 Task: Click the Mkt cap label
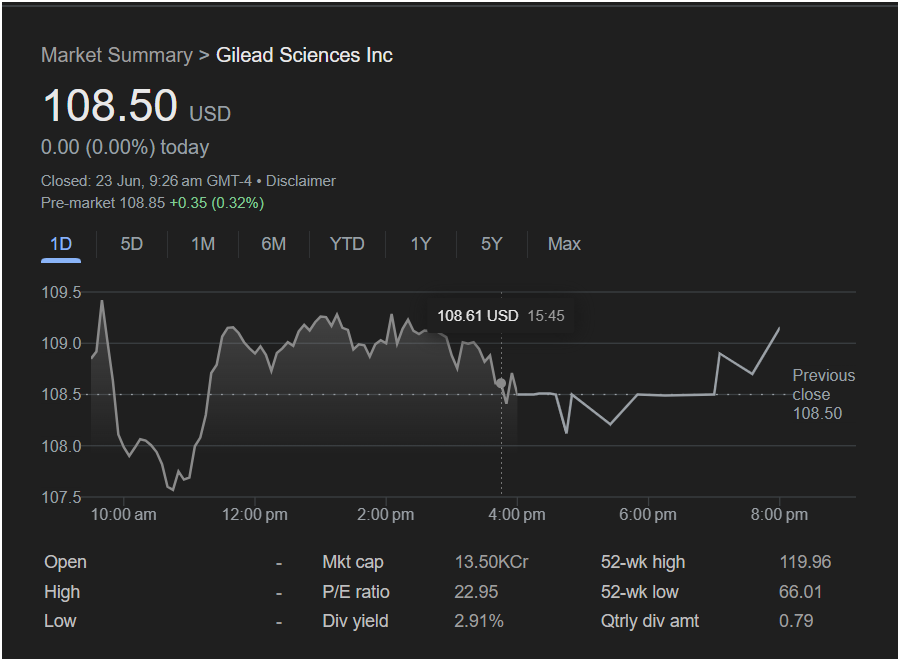point(353,562)
